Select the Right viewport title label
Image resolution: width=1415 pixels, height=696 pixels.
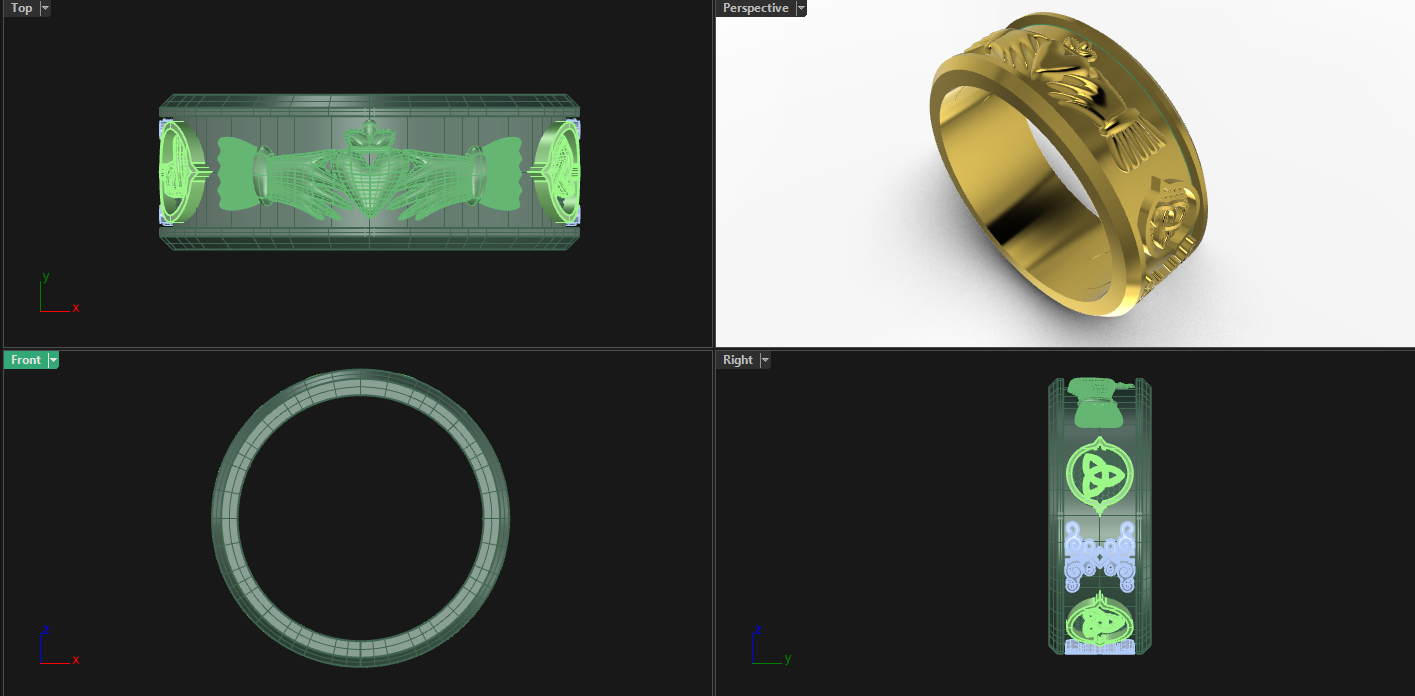click(737, 360)
